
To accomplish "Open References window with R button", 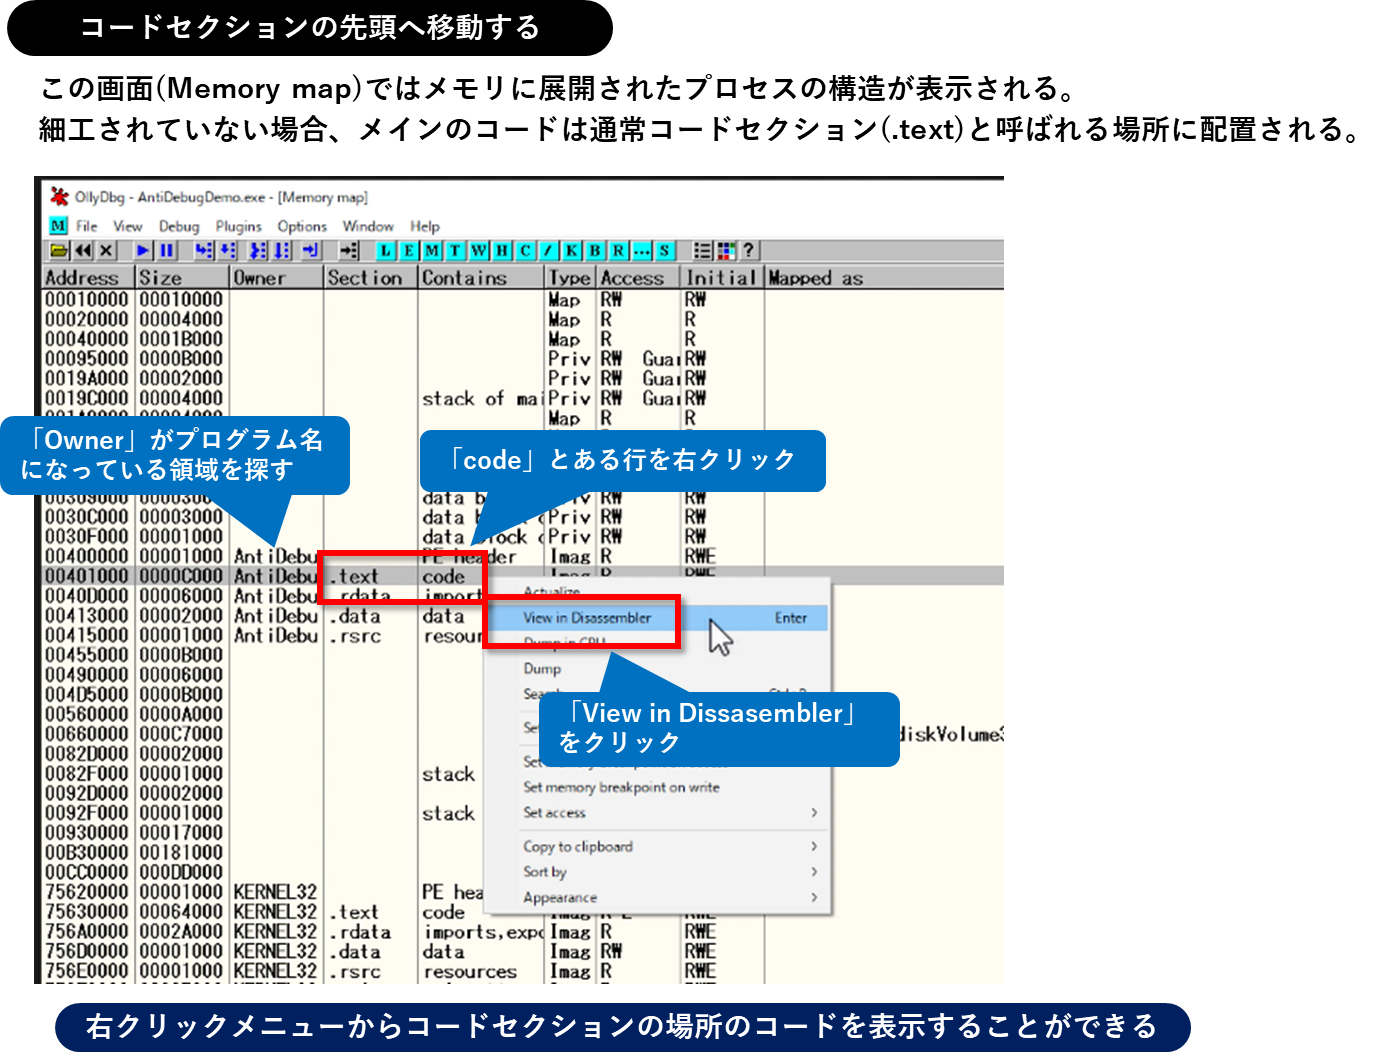I will [618, 250].
